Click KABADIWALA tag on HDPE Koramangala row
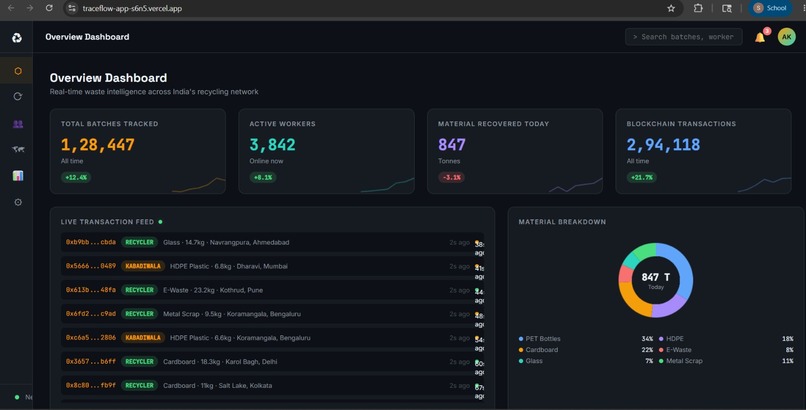This screenshot has height=410, width=806. point(143,338)
